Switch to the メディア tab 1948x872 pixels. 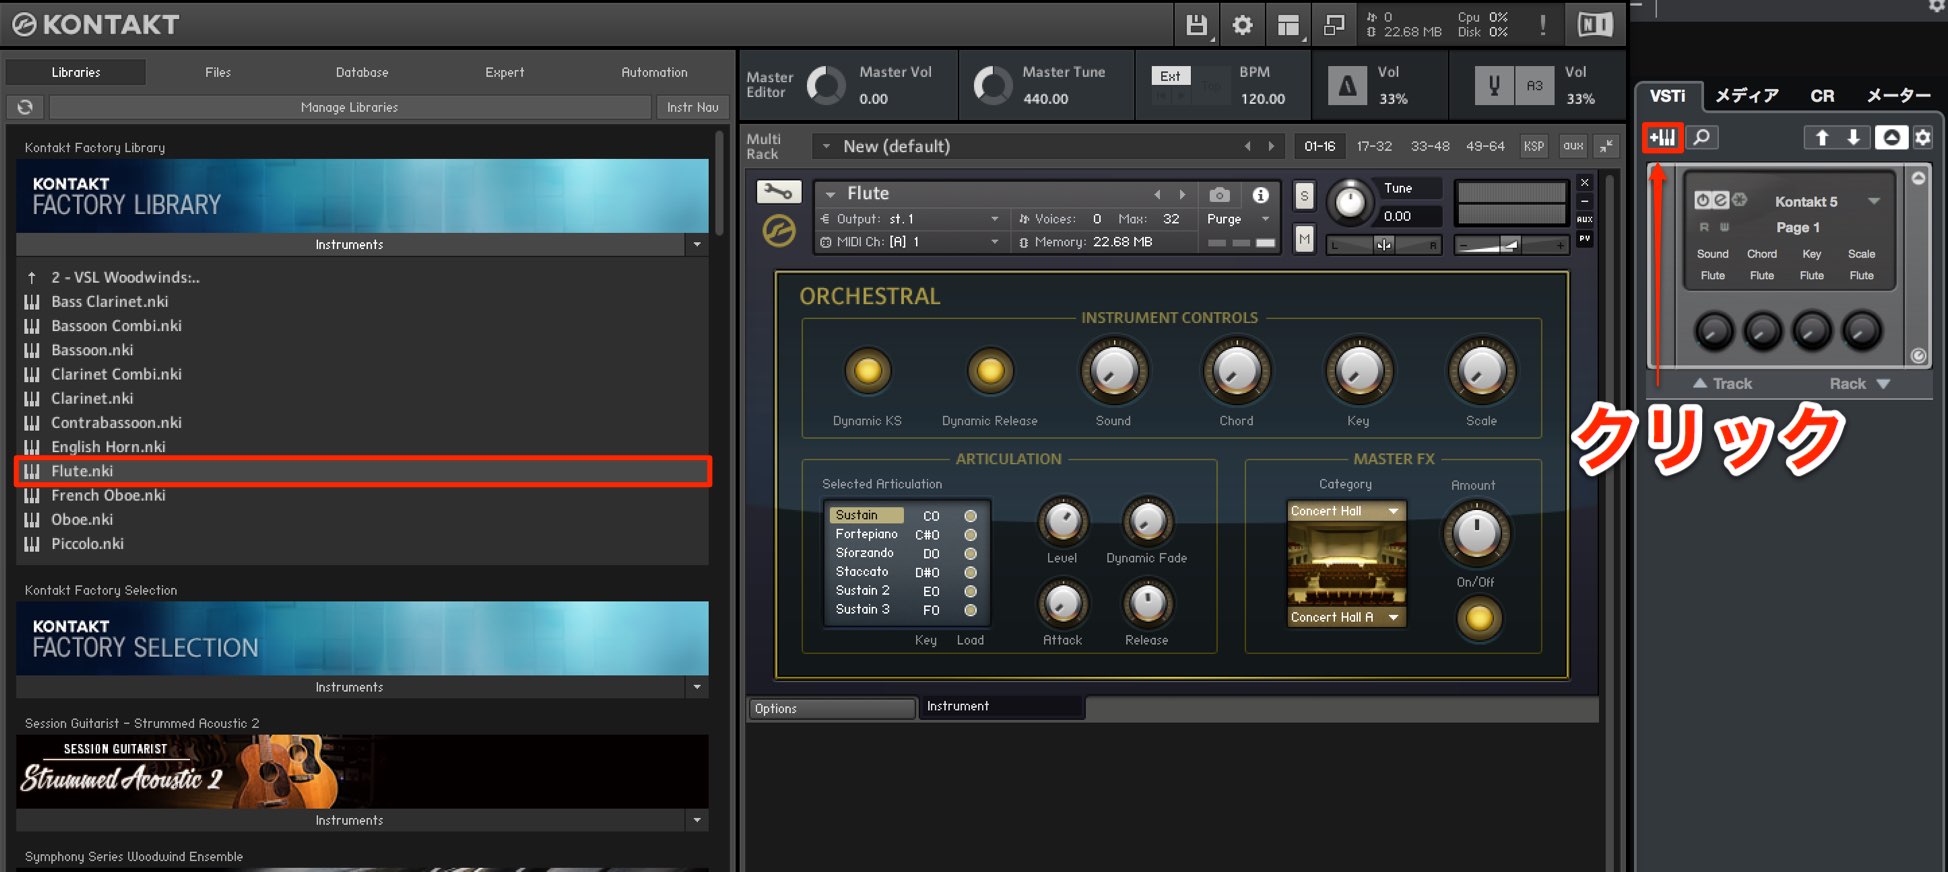1747,96
